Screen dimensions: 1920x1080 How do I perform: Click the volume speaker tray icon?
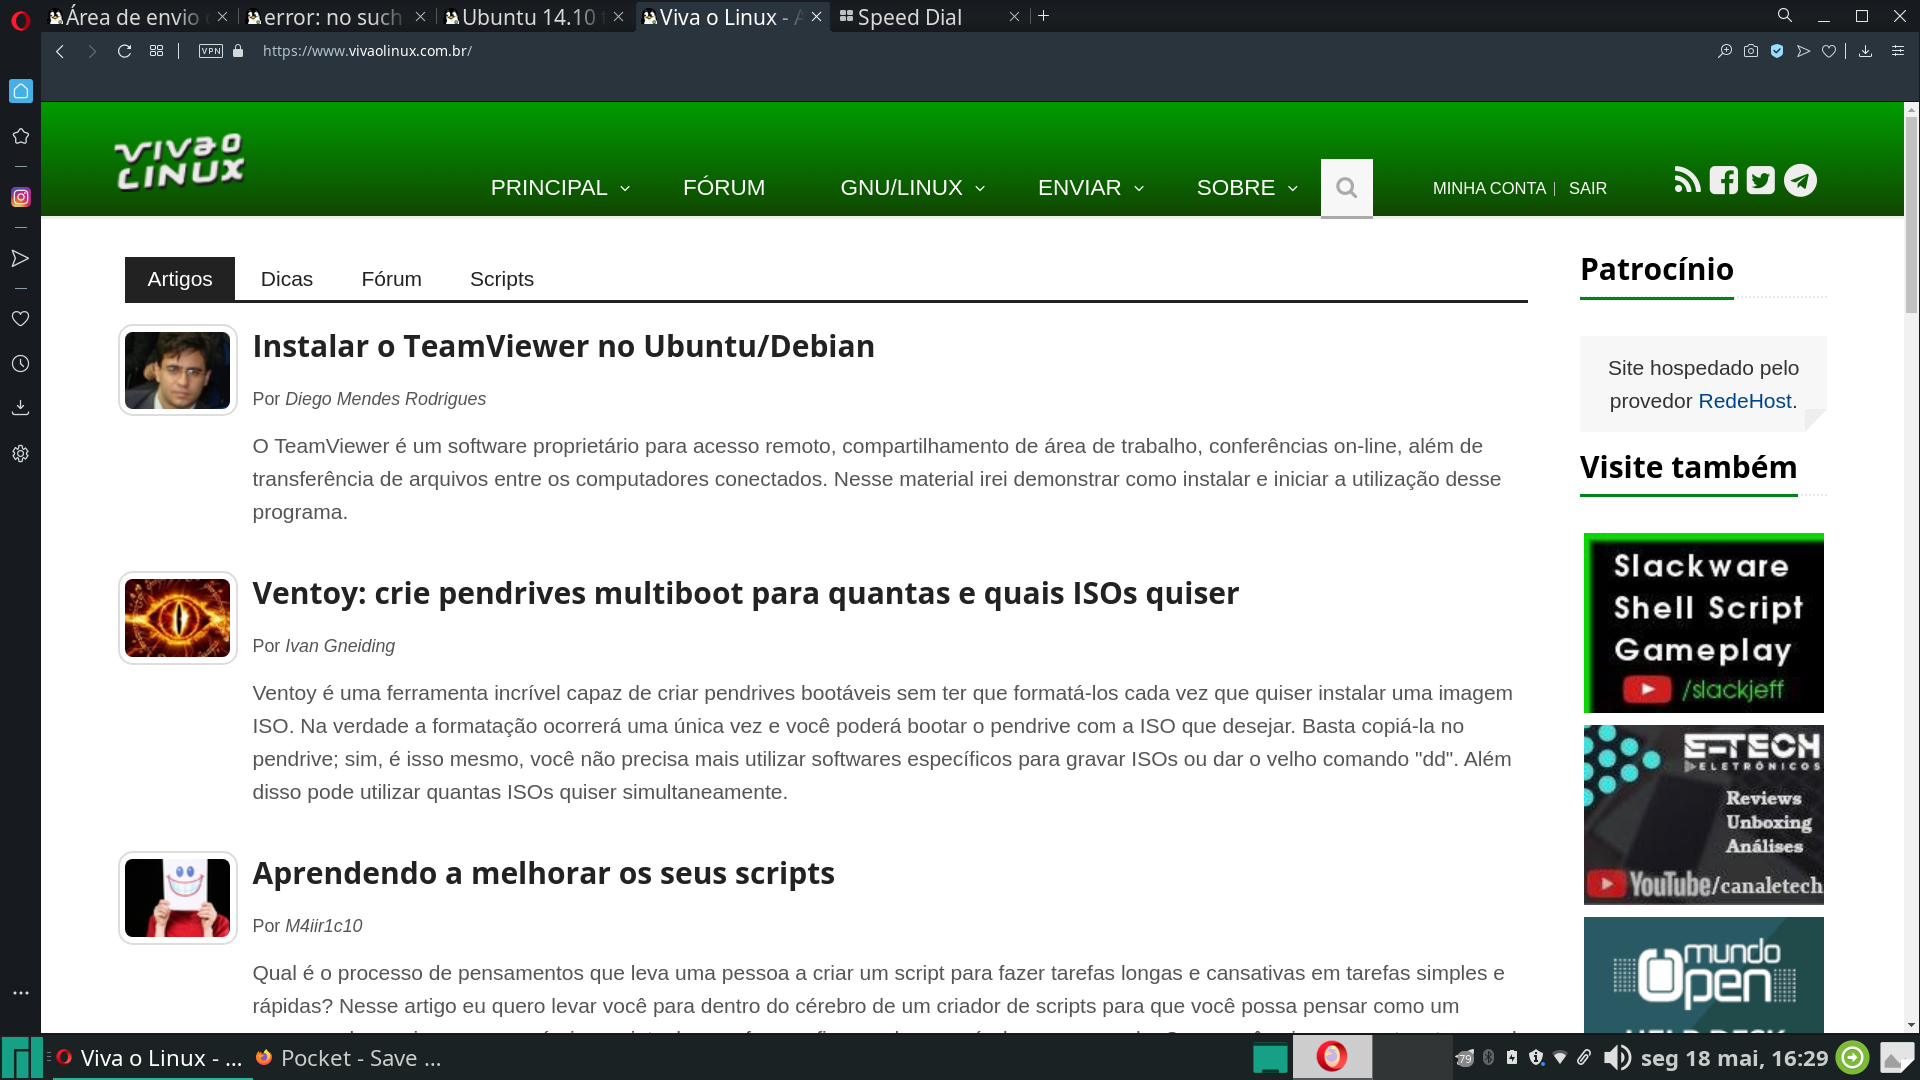point(1616,1058)
